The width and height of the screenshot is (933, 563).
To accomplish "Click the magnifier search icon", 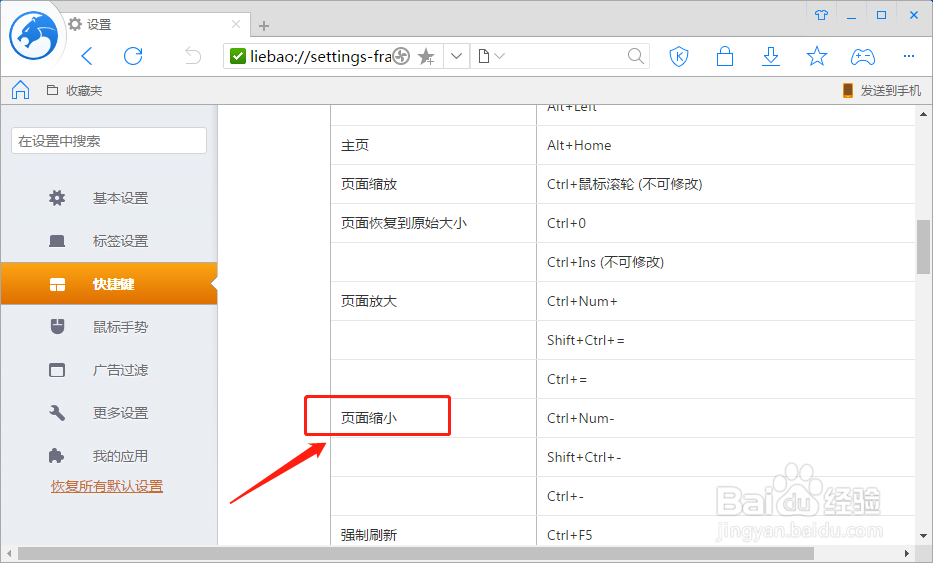I will tap(635, 57).
